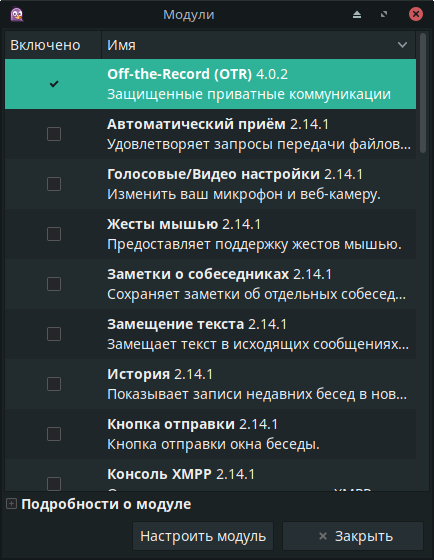Expand Подробности о модуле section
Image resolution: width=434 pixels, height=560 pixels.
11,504
